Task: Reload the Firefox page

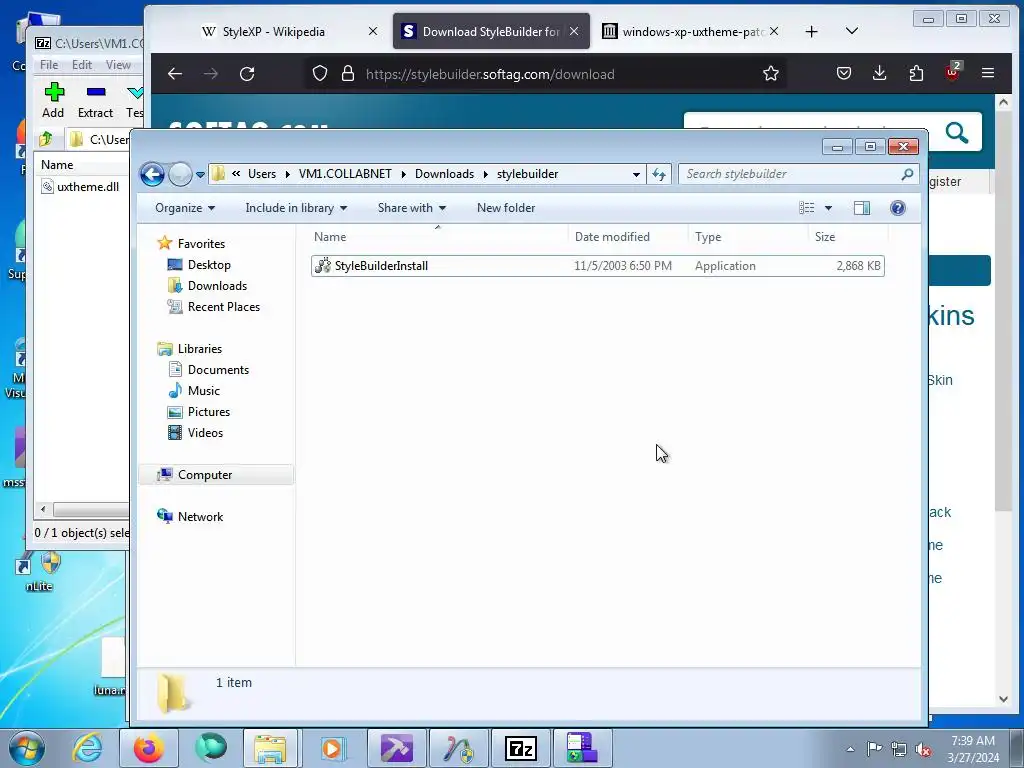Action: click(x=247, y=74)
